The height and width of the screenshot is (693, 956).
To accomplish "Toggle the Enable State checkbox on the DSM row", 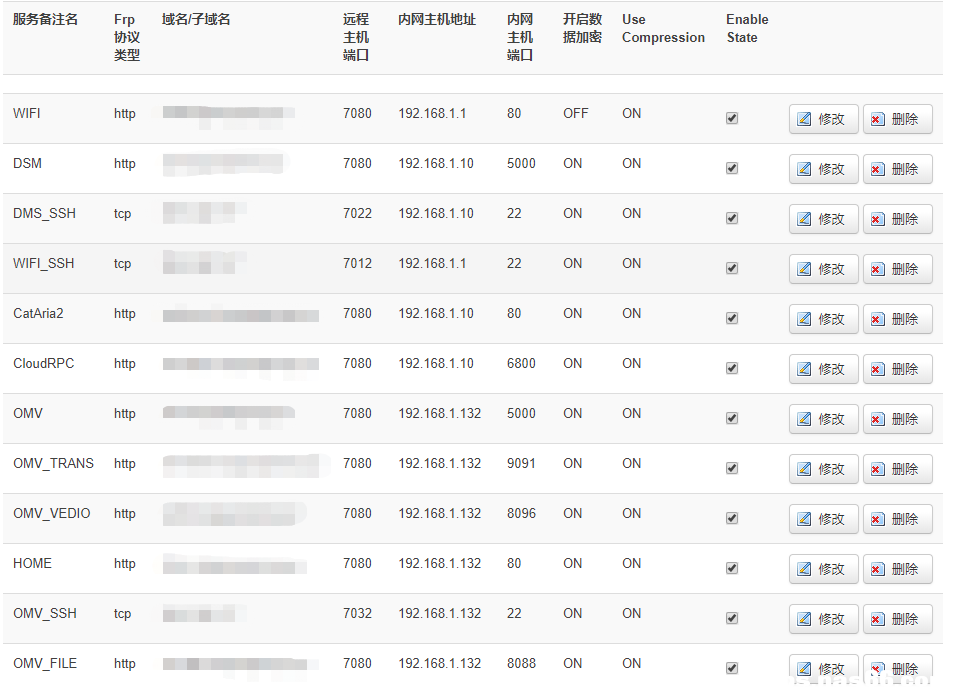I will point(731,167).
